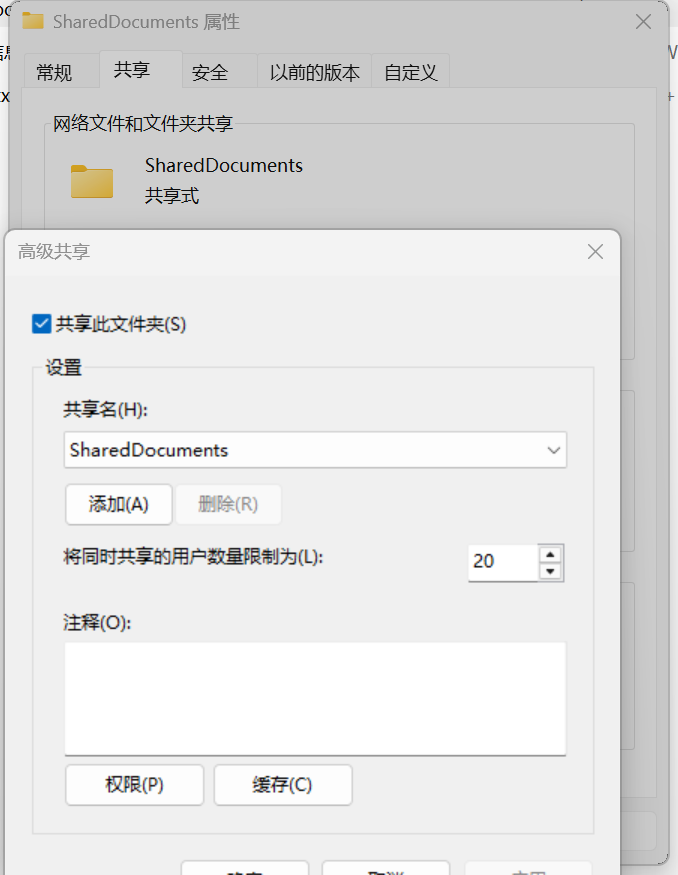Click the folder icon in the properties title bar
Screen dimensions: 678x875
click(33, 22)
